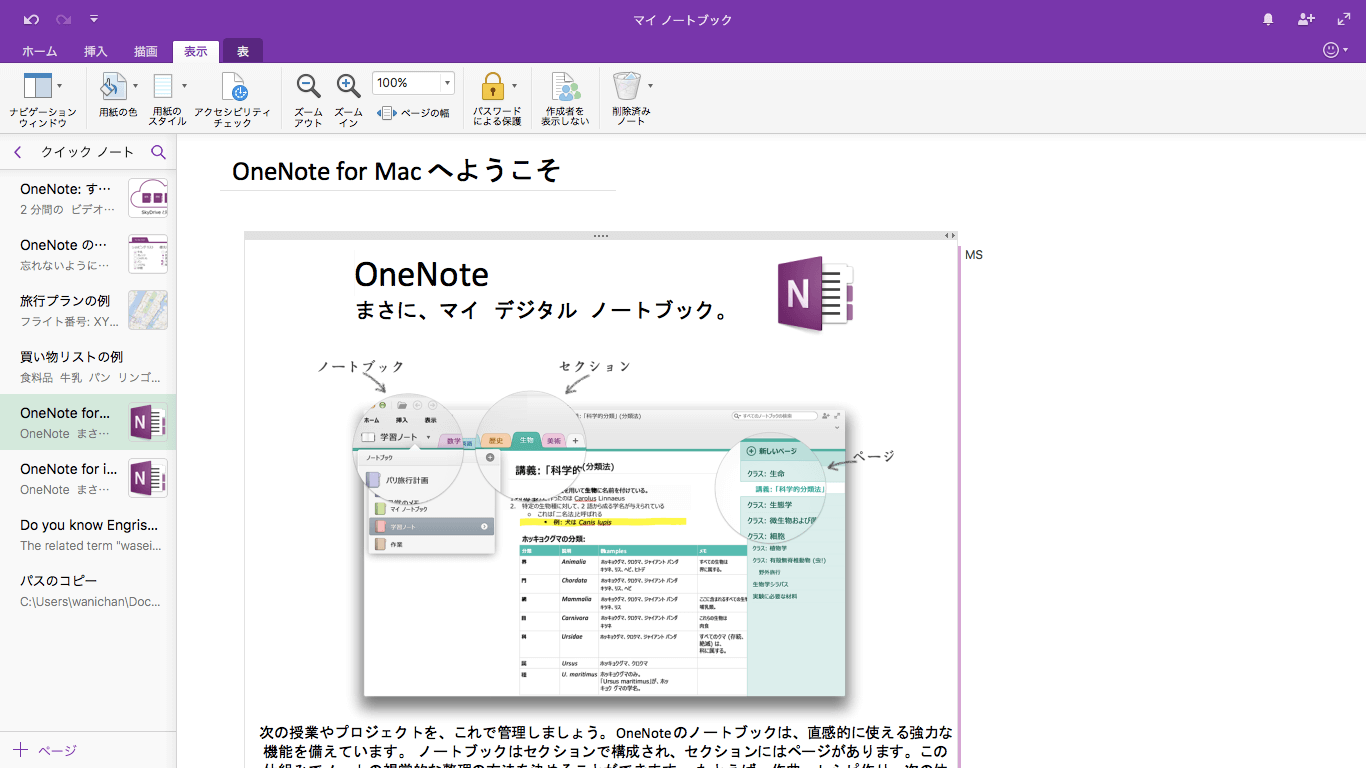Open the notifications bell icon
Image resolution: width=1366 pixels, height=768 pixels.
[x=1268, y=19]
